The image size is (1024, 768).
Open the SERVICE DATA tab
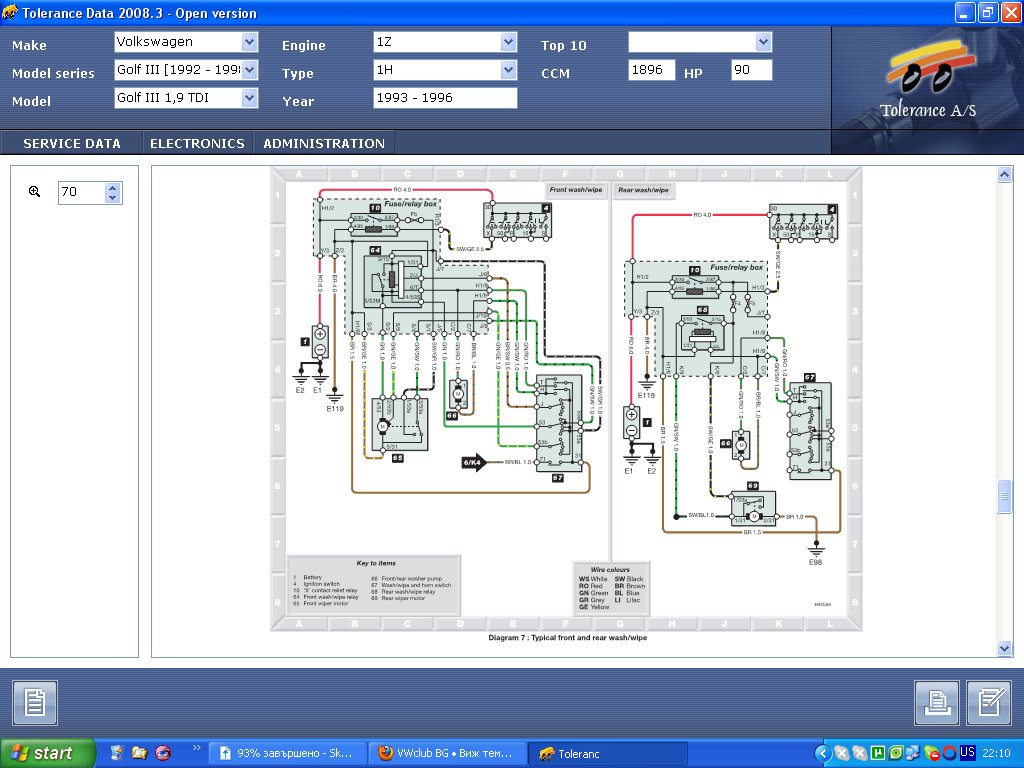pos(72,143)
